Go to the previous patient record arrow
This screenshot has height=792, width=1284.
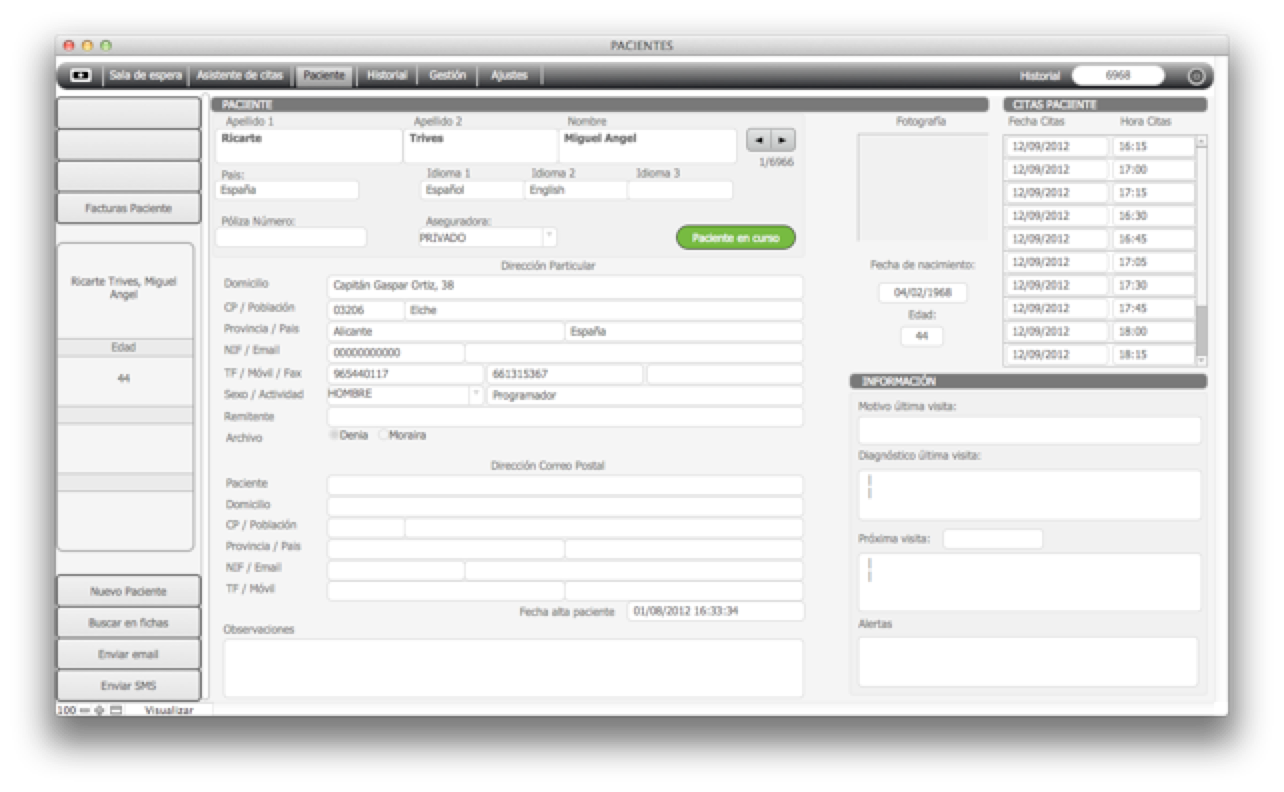click(759, 141)
